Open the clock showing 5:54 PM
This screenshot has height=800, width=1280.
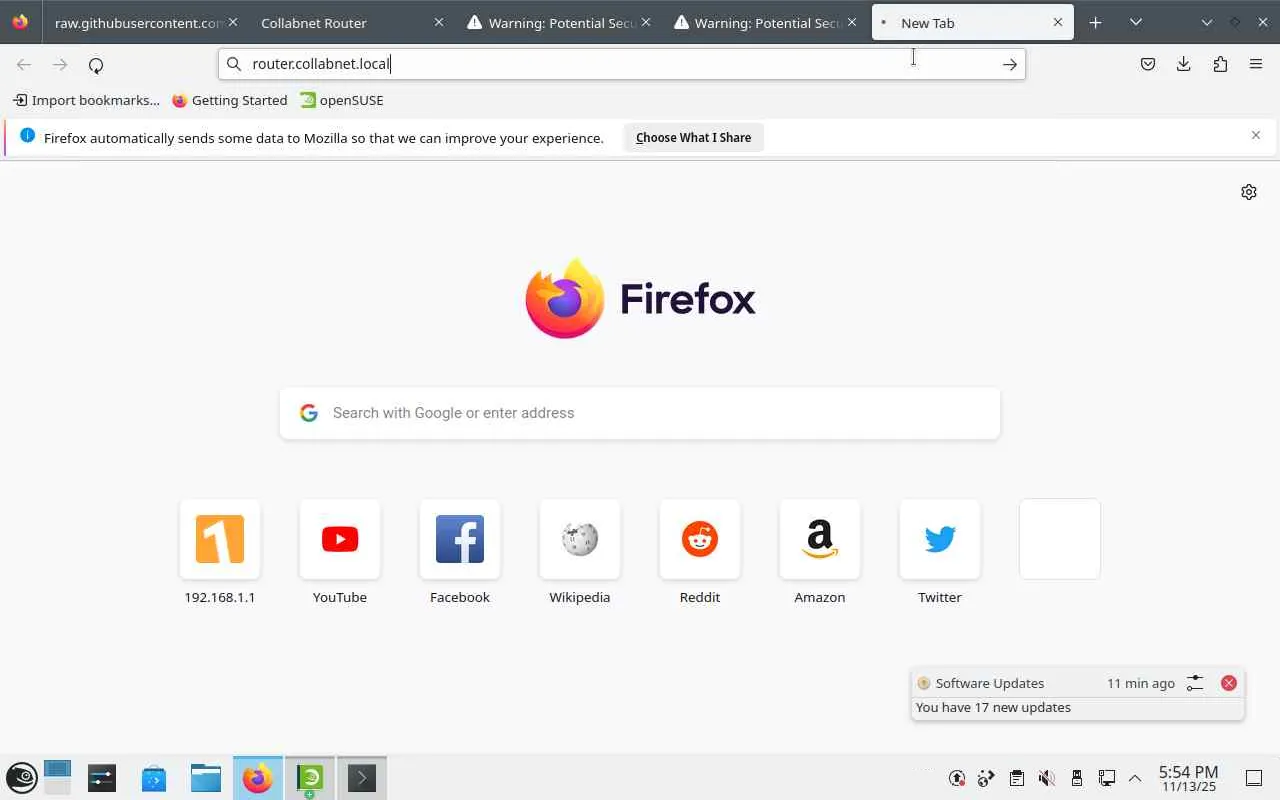pyautogui.click(x=1188, y=778)
